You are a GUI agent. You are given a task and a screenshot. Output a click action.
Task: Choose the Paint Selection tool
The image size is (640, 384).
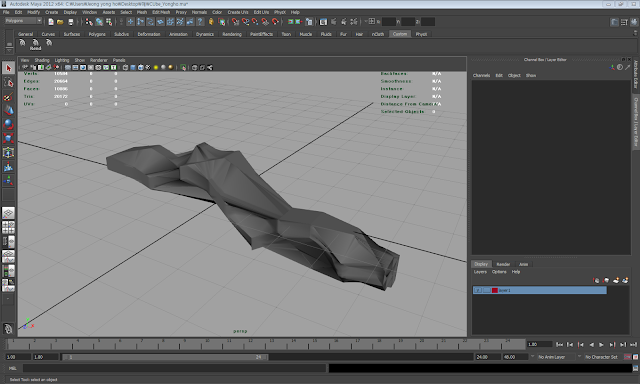click(x=8, y=97)
